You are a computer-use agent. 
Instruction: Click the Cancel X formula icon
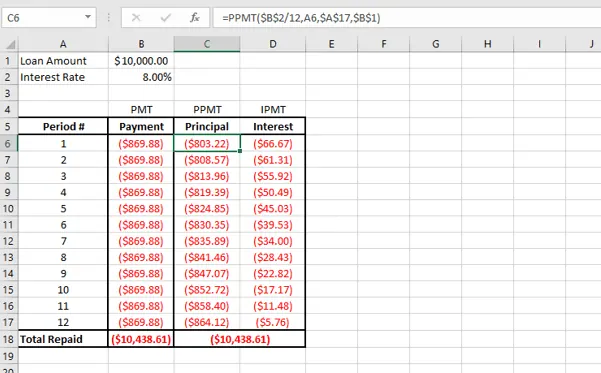136,18
